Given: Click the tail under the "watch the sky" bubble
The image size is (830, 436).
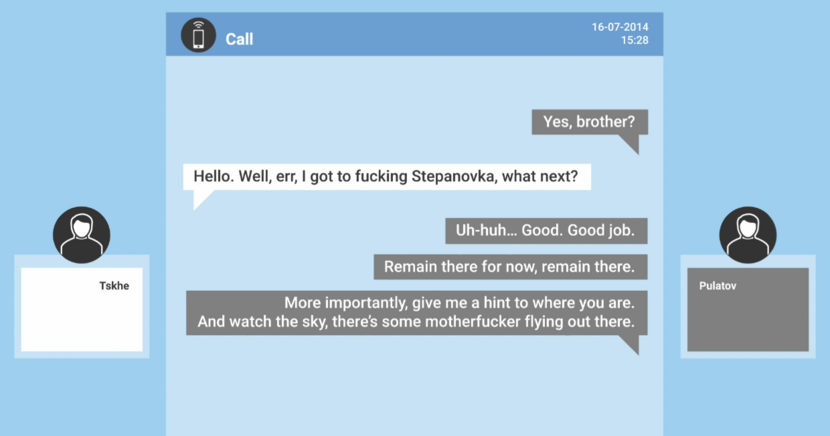Looking at the screenshot, I should pyautogui.click(x=630, y=344).
